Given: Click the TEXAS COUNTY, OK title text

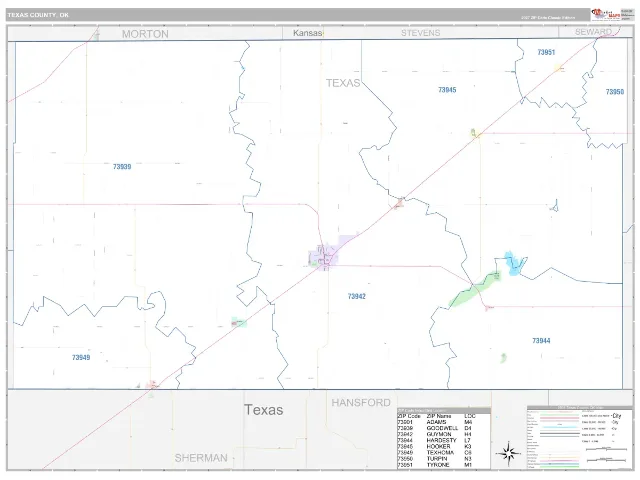Looking at the screenshot, I should coord(38,15).
